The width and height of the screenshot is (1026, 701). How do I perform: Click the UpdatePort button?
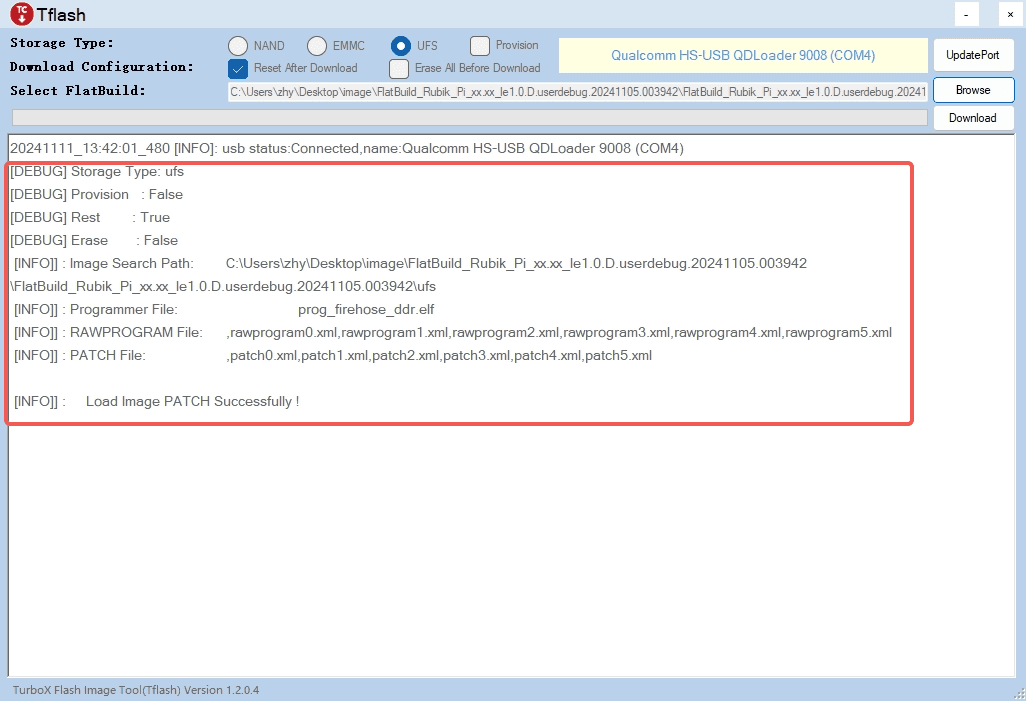[x=973, y=55]
